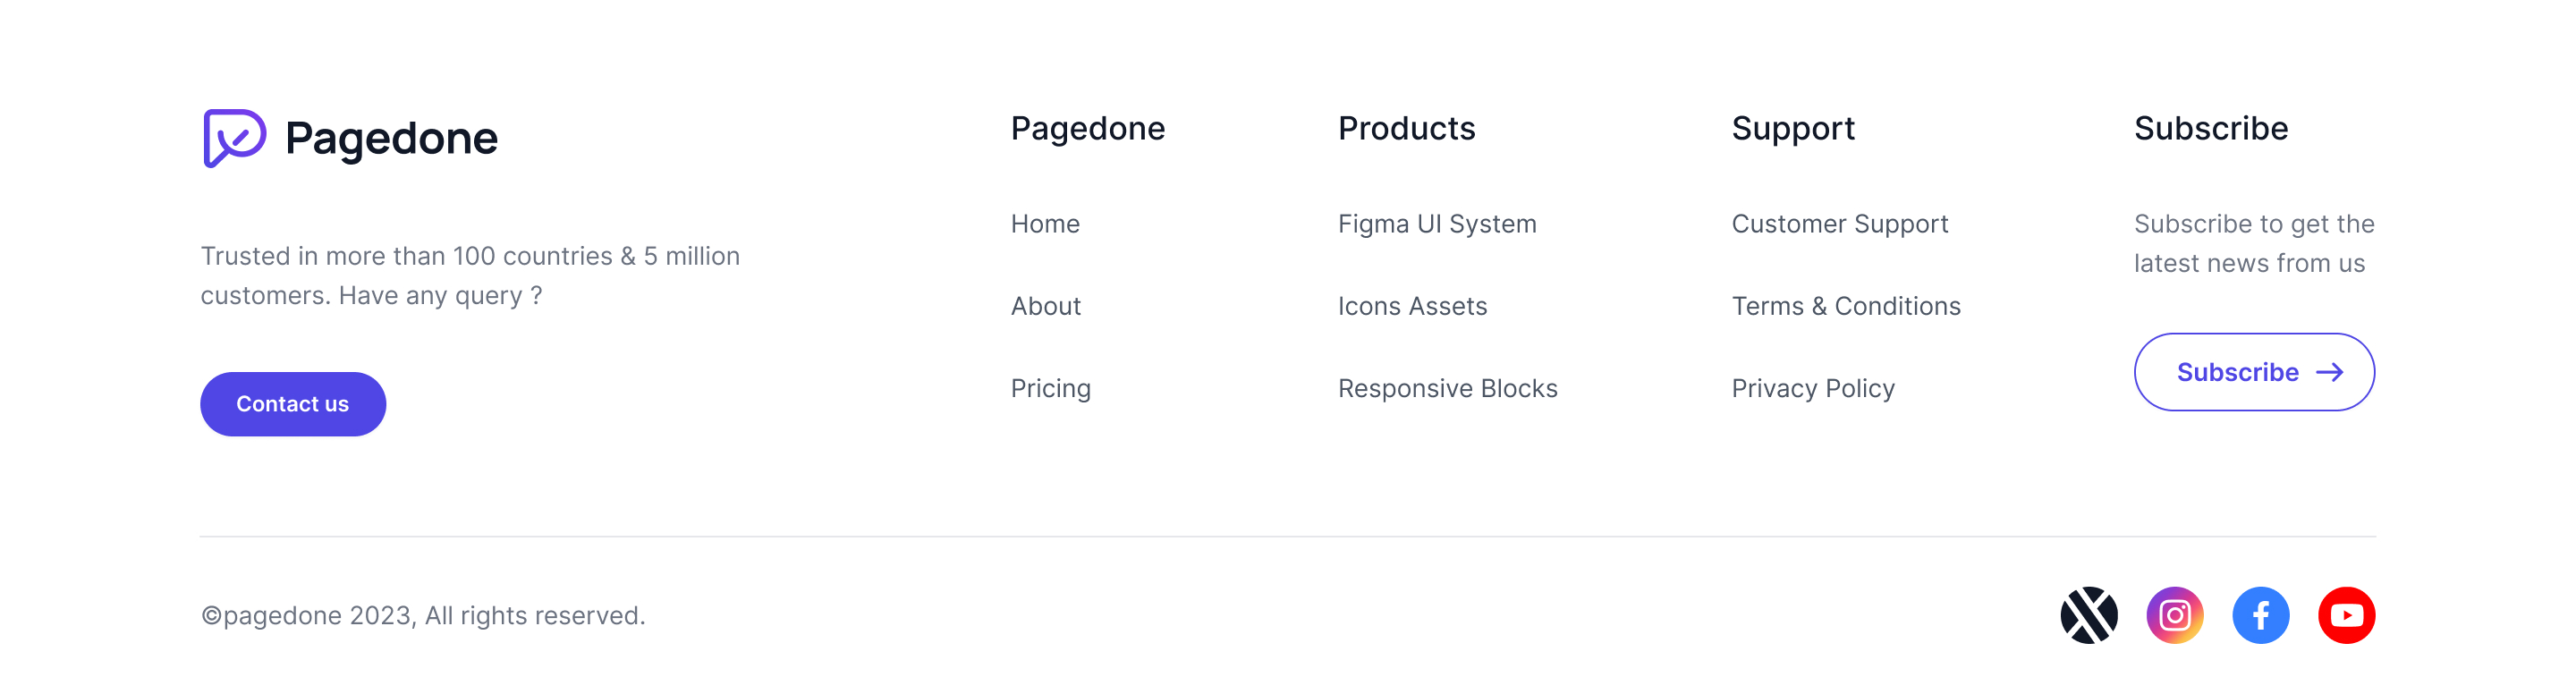Open the X (Twitter) social icon
This screenshot has height=694, width=2576.
(x=2088, y=615)
